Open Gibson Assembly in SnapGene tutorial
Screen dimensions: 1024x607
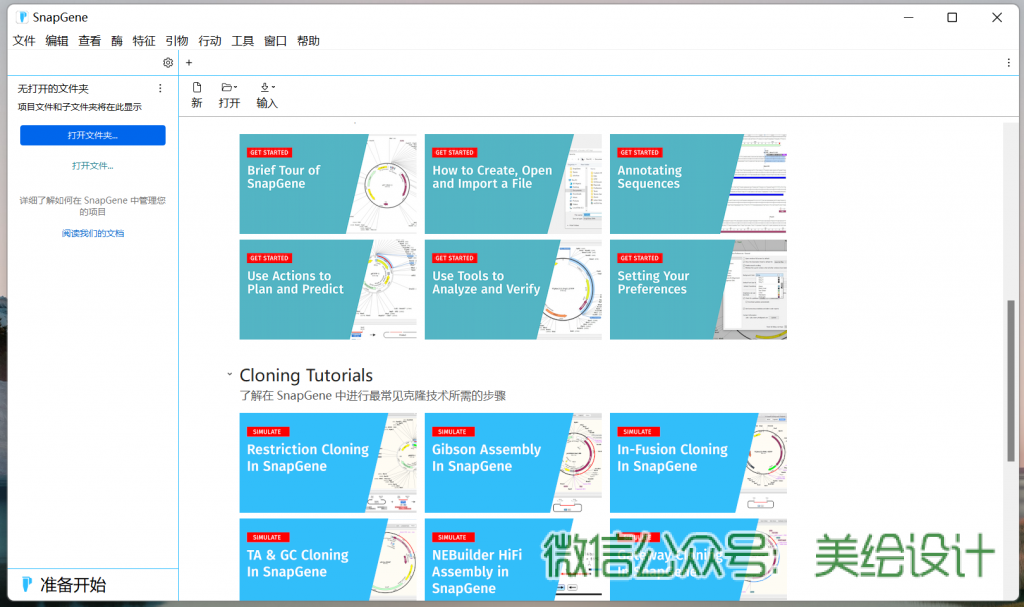tap(512, 462)
